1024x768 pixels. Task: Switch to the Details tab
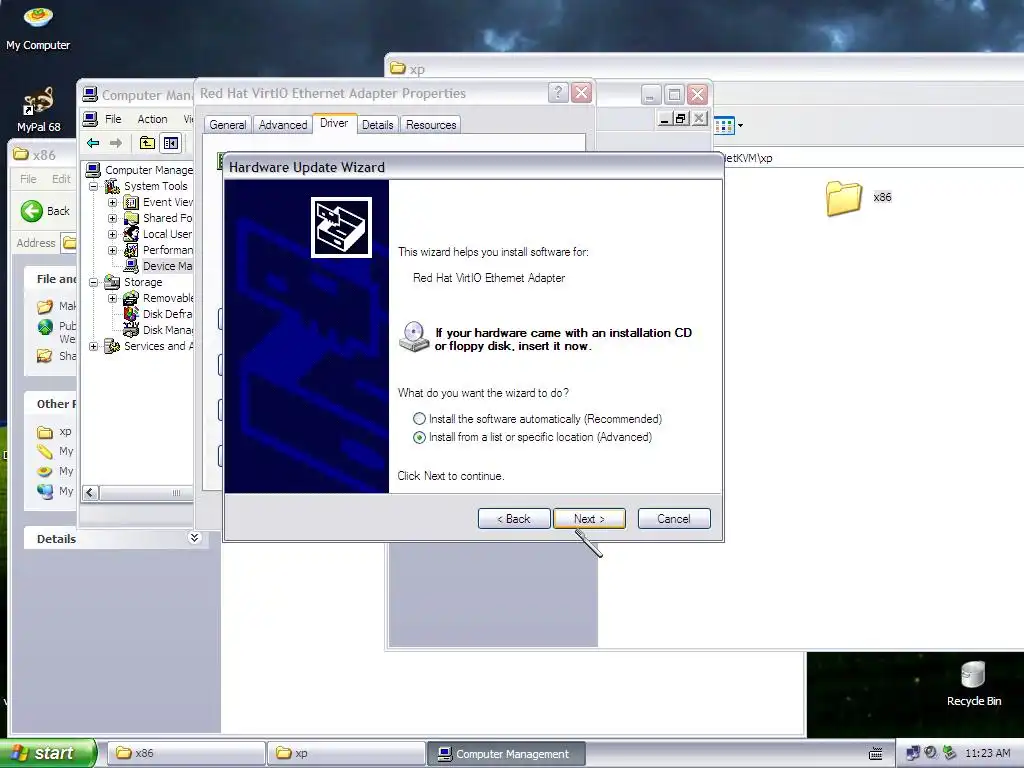(377, 125)
